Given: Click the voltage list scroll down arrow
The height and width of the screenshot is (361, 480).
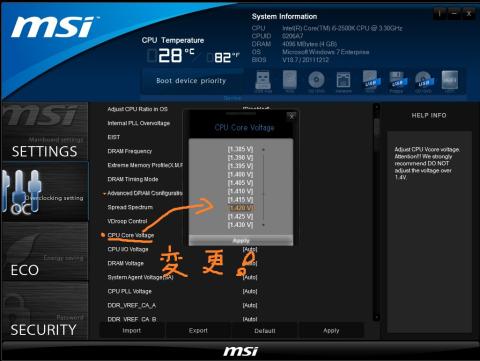Looking at the screenshot, I should click(263, 225).
